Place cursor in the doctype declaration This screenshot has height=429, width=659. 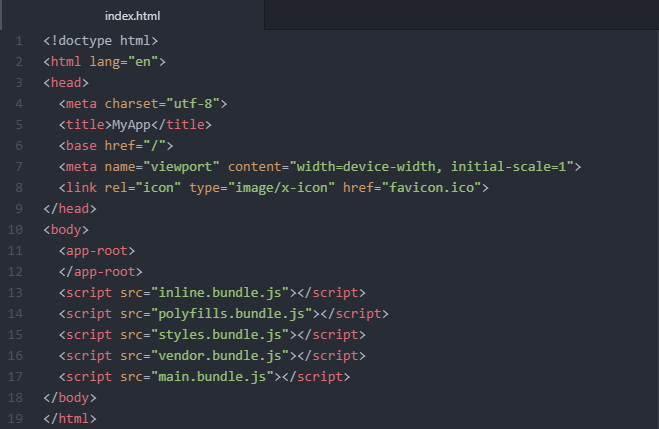[100, 41]
